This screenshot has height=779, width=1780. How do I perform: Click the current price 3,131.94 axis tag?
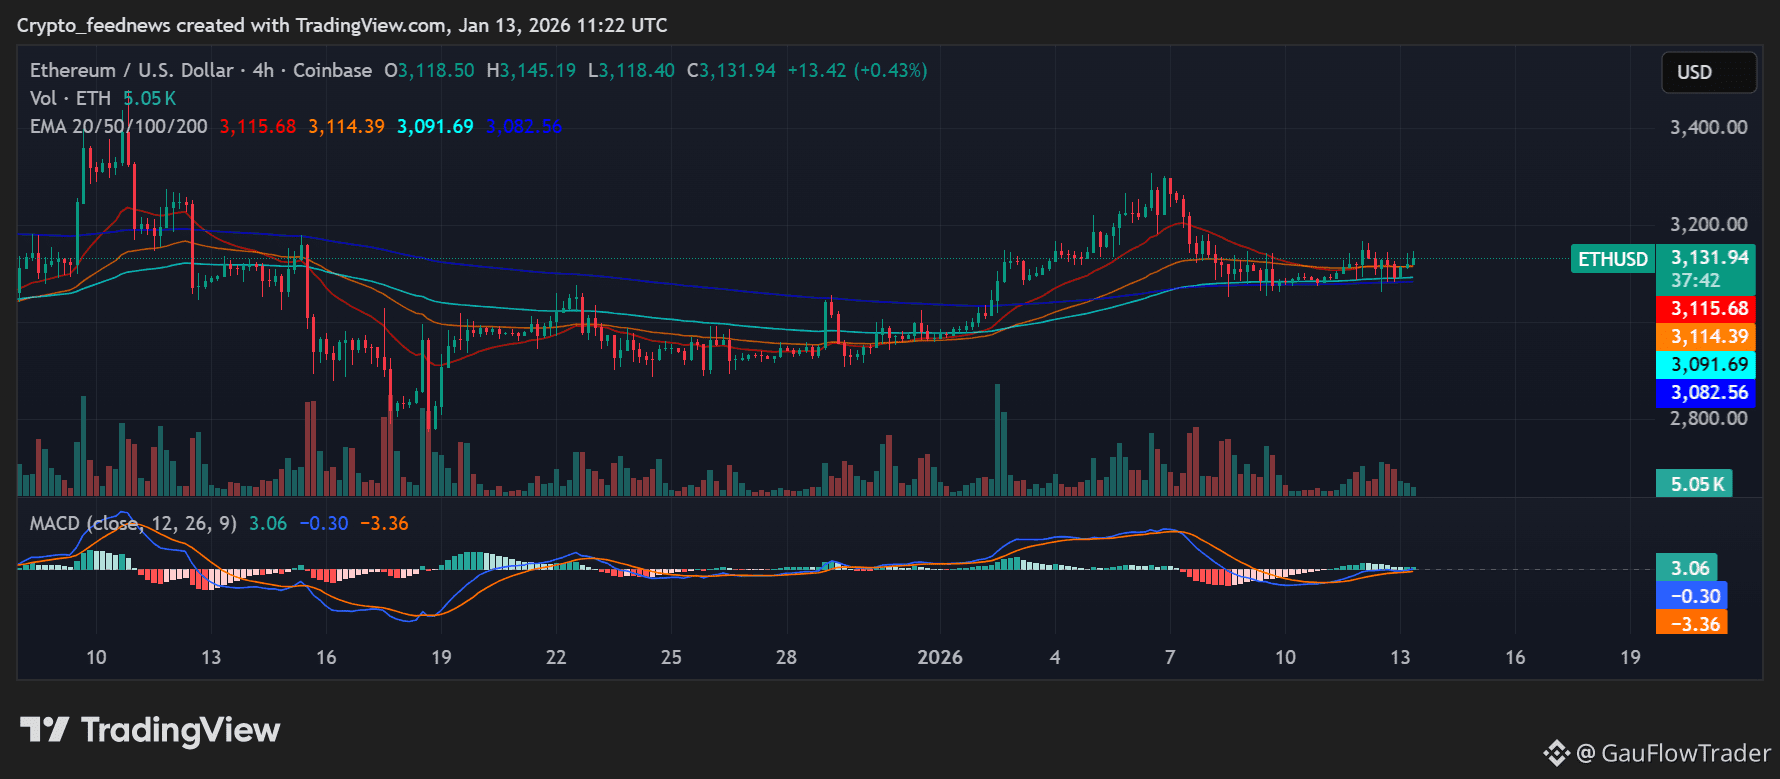(1708, 258)
